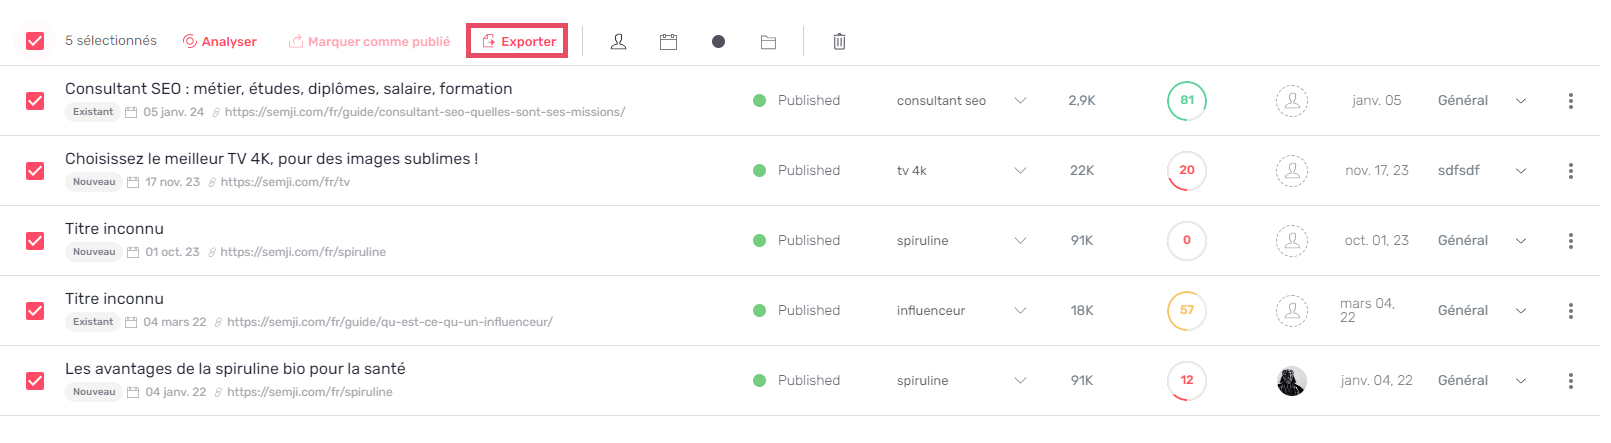Screen dimensions: 1611x443
Task: Open the three-dot menu for influenceur row
Action: pyautogui.click(x=1571, y=311)
